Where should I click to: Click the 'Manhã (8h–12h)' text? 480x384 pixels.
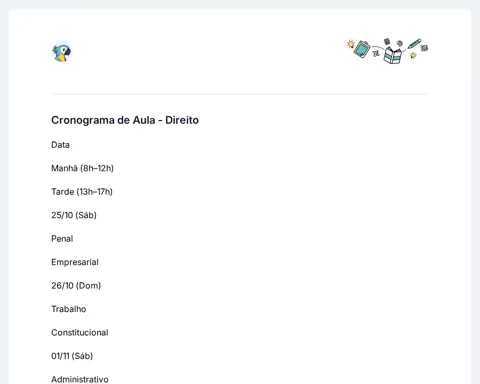click(x=82, y=168)
